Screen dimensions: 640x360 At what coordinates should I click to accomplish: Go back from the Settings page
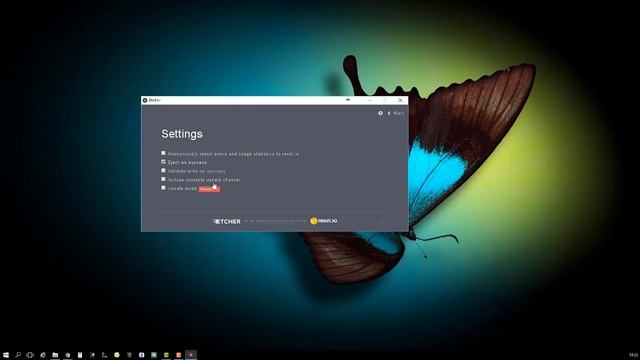coord(396,113)
